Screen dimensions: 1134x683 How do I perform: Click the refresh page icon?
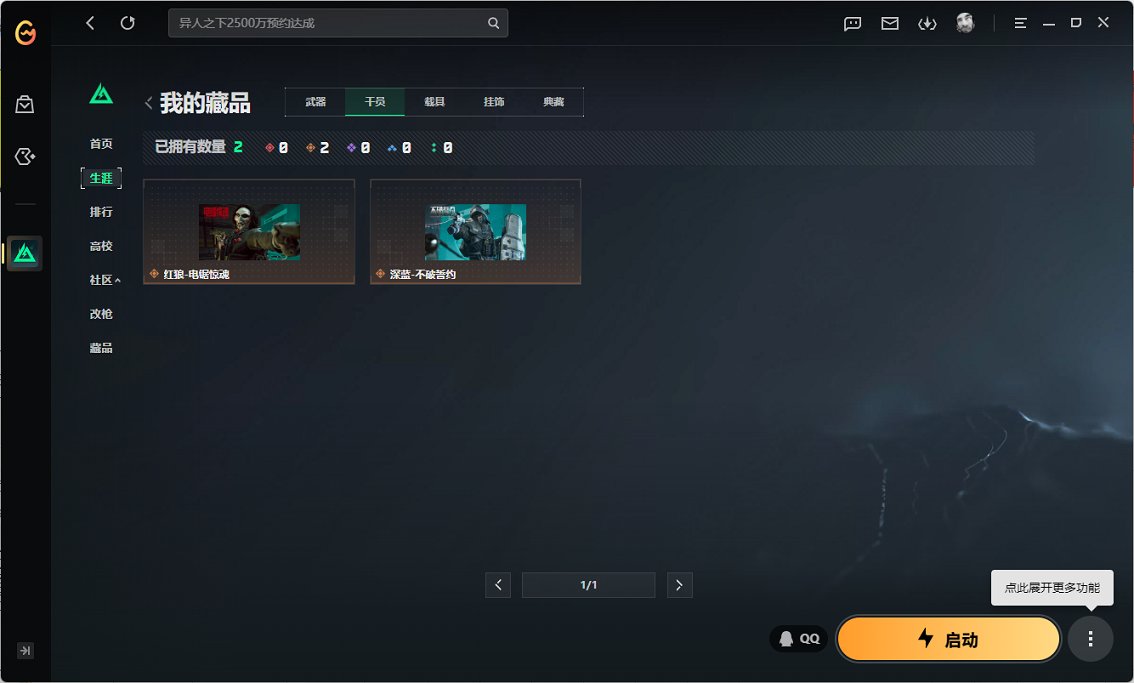127,23
